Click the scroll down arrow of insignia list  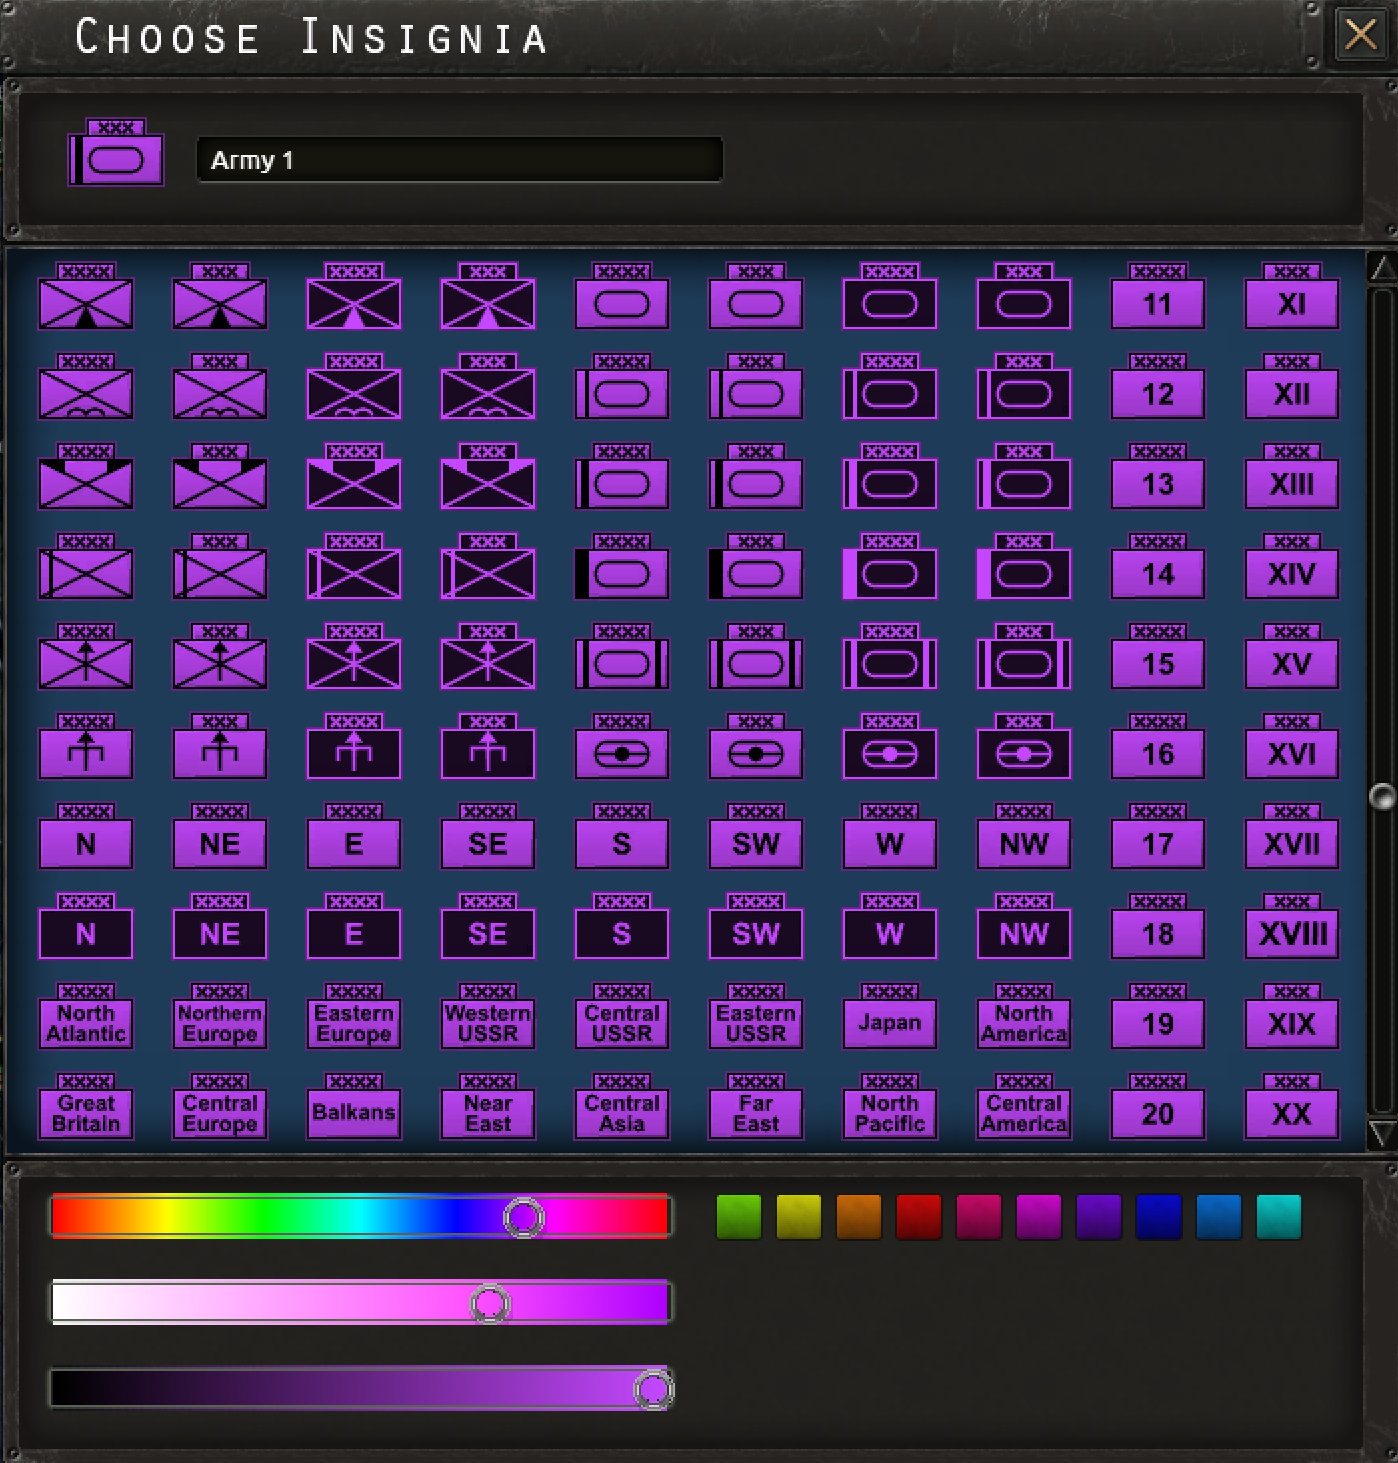(x=1382, y=1133)
